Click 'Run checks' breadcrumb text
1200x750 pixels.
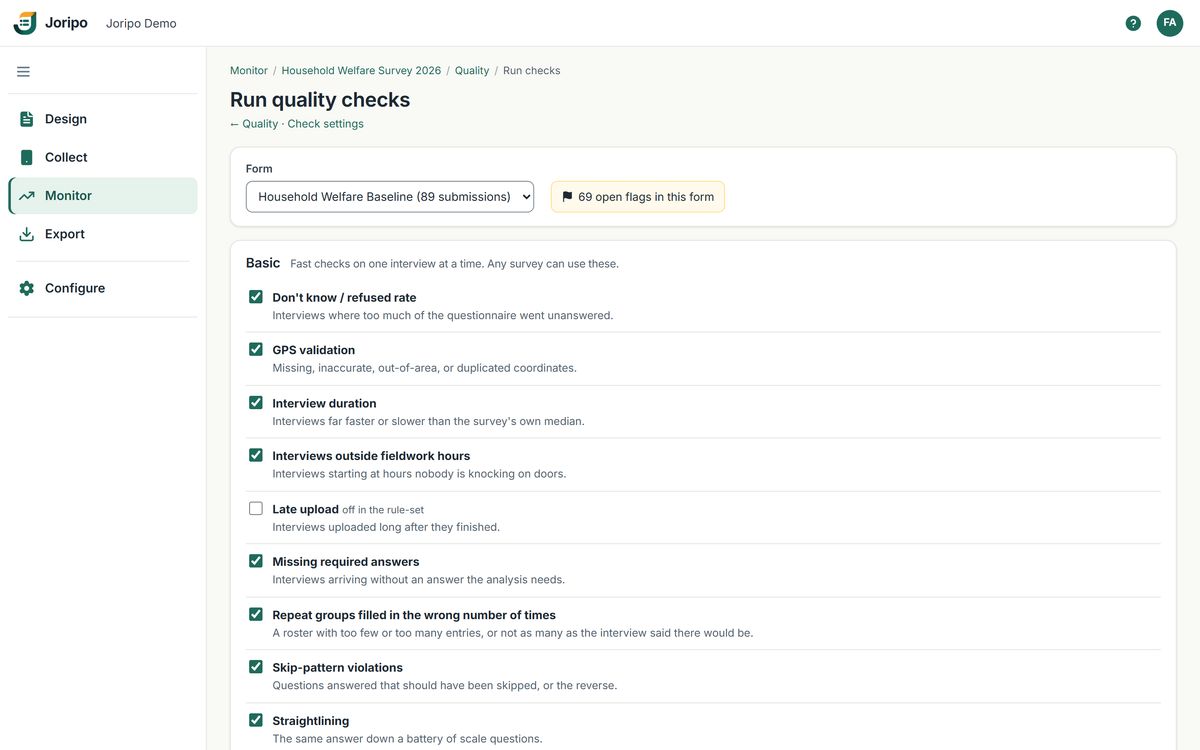pos(532,71)
